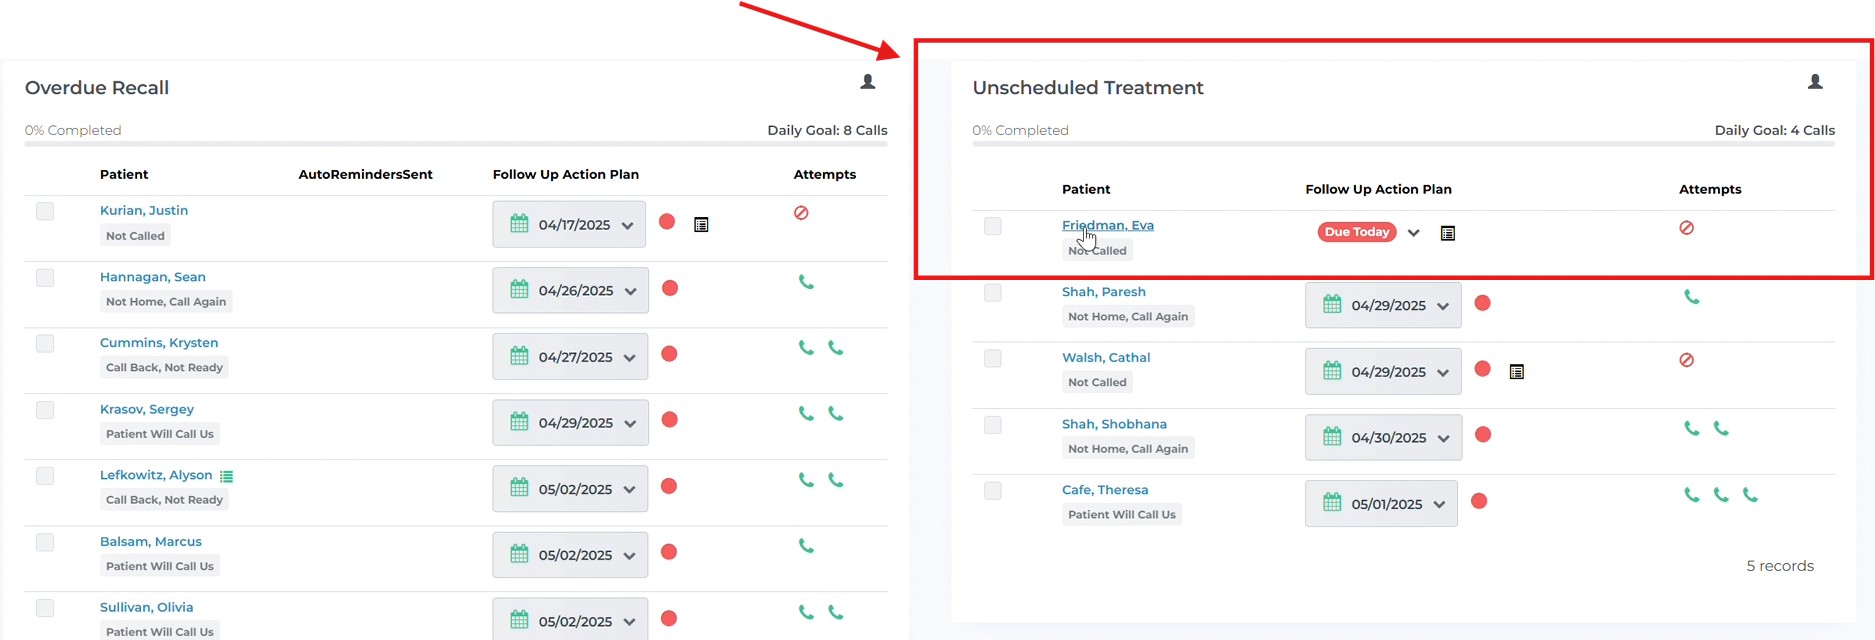Screen dimensions: 1875x640
Task: Expand Walsh, Cathal 04/29/2025 date dropdown
Action: point(1443,373)
